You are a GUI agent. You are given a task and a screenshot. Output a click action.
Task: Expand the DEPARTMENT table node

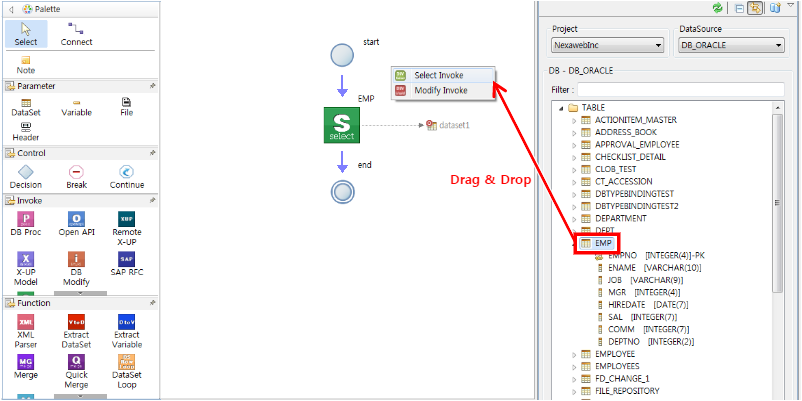[x=574, y=217]
